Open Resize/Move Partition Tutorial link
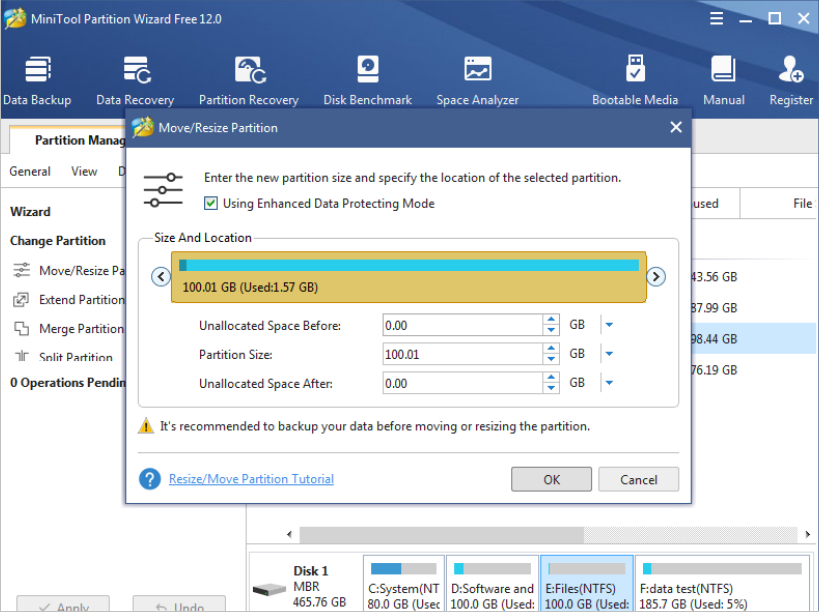This screenshot has height=613, width=819. point(251,479)
